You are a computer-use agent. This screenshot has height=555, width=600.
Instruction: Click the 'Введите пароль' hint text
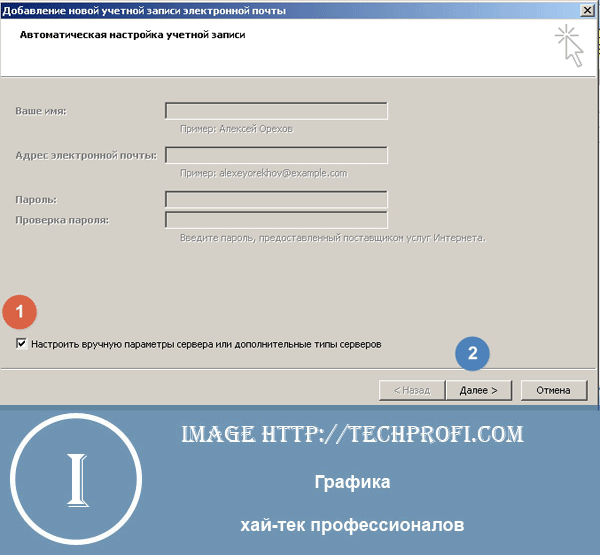(333, 238)
